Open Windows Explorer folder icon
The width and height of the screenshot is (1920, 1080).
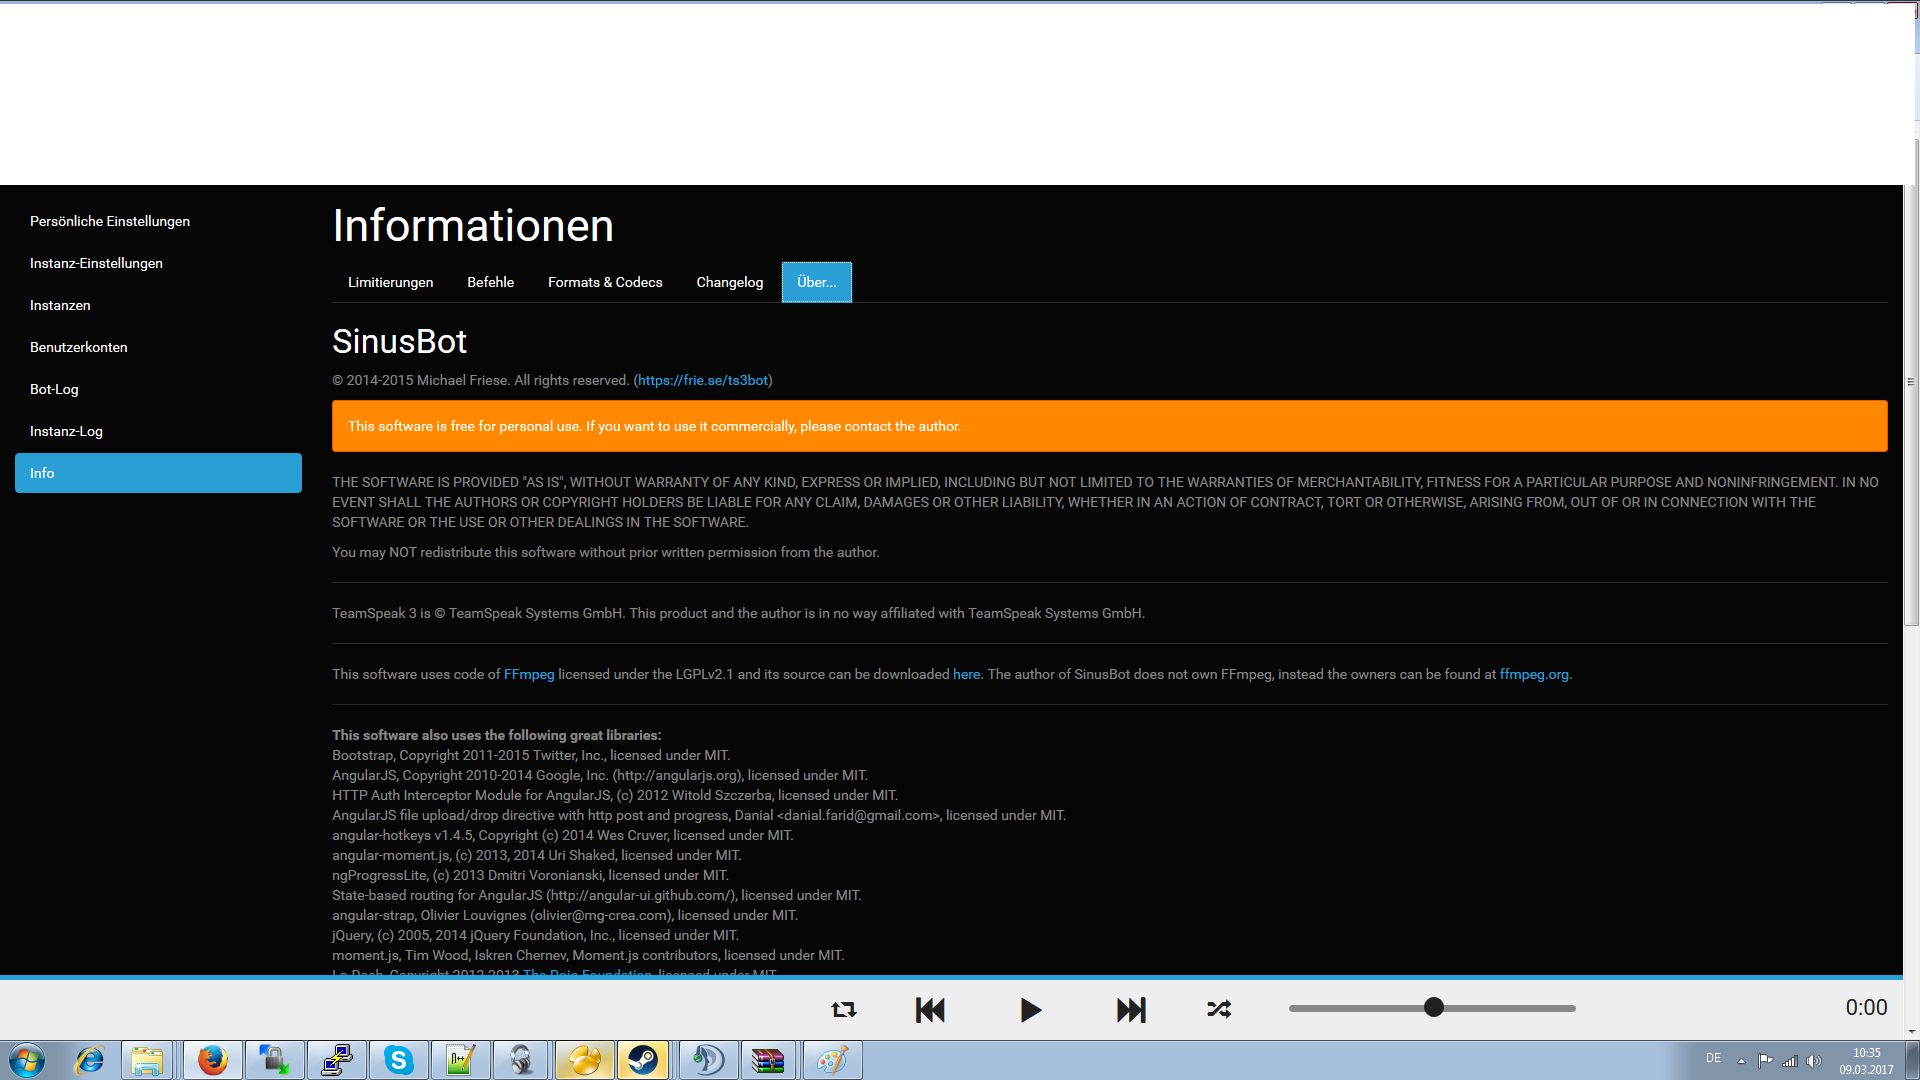147,1060
